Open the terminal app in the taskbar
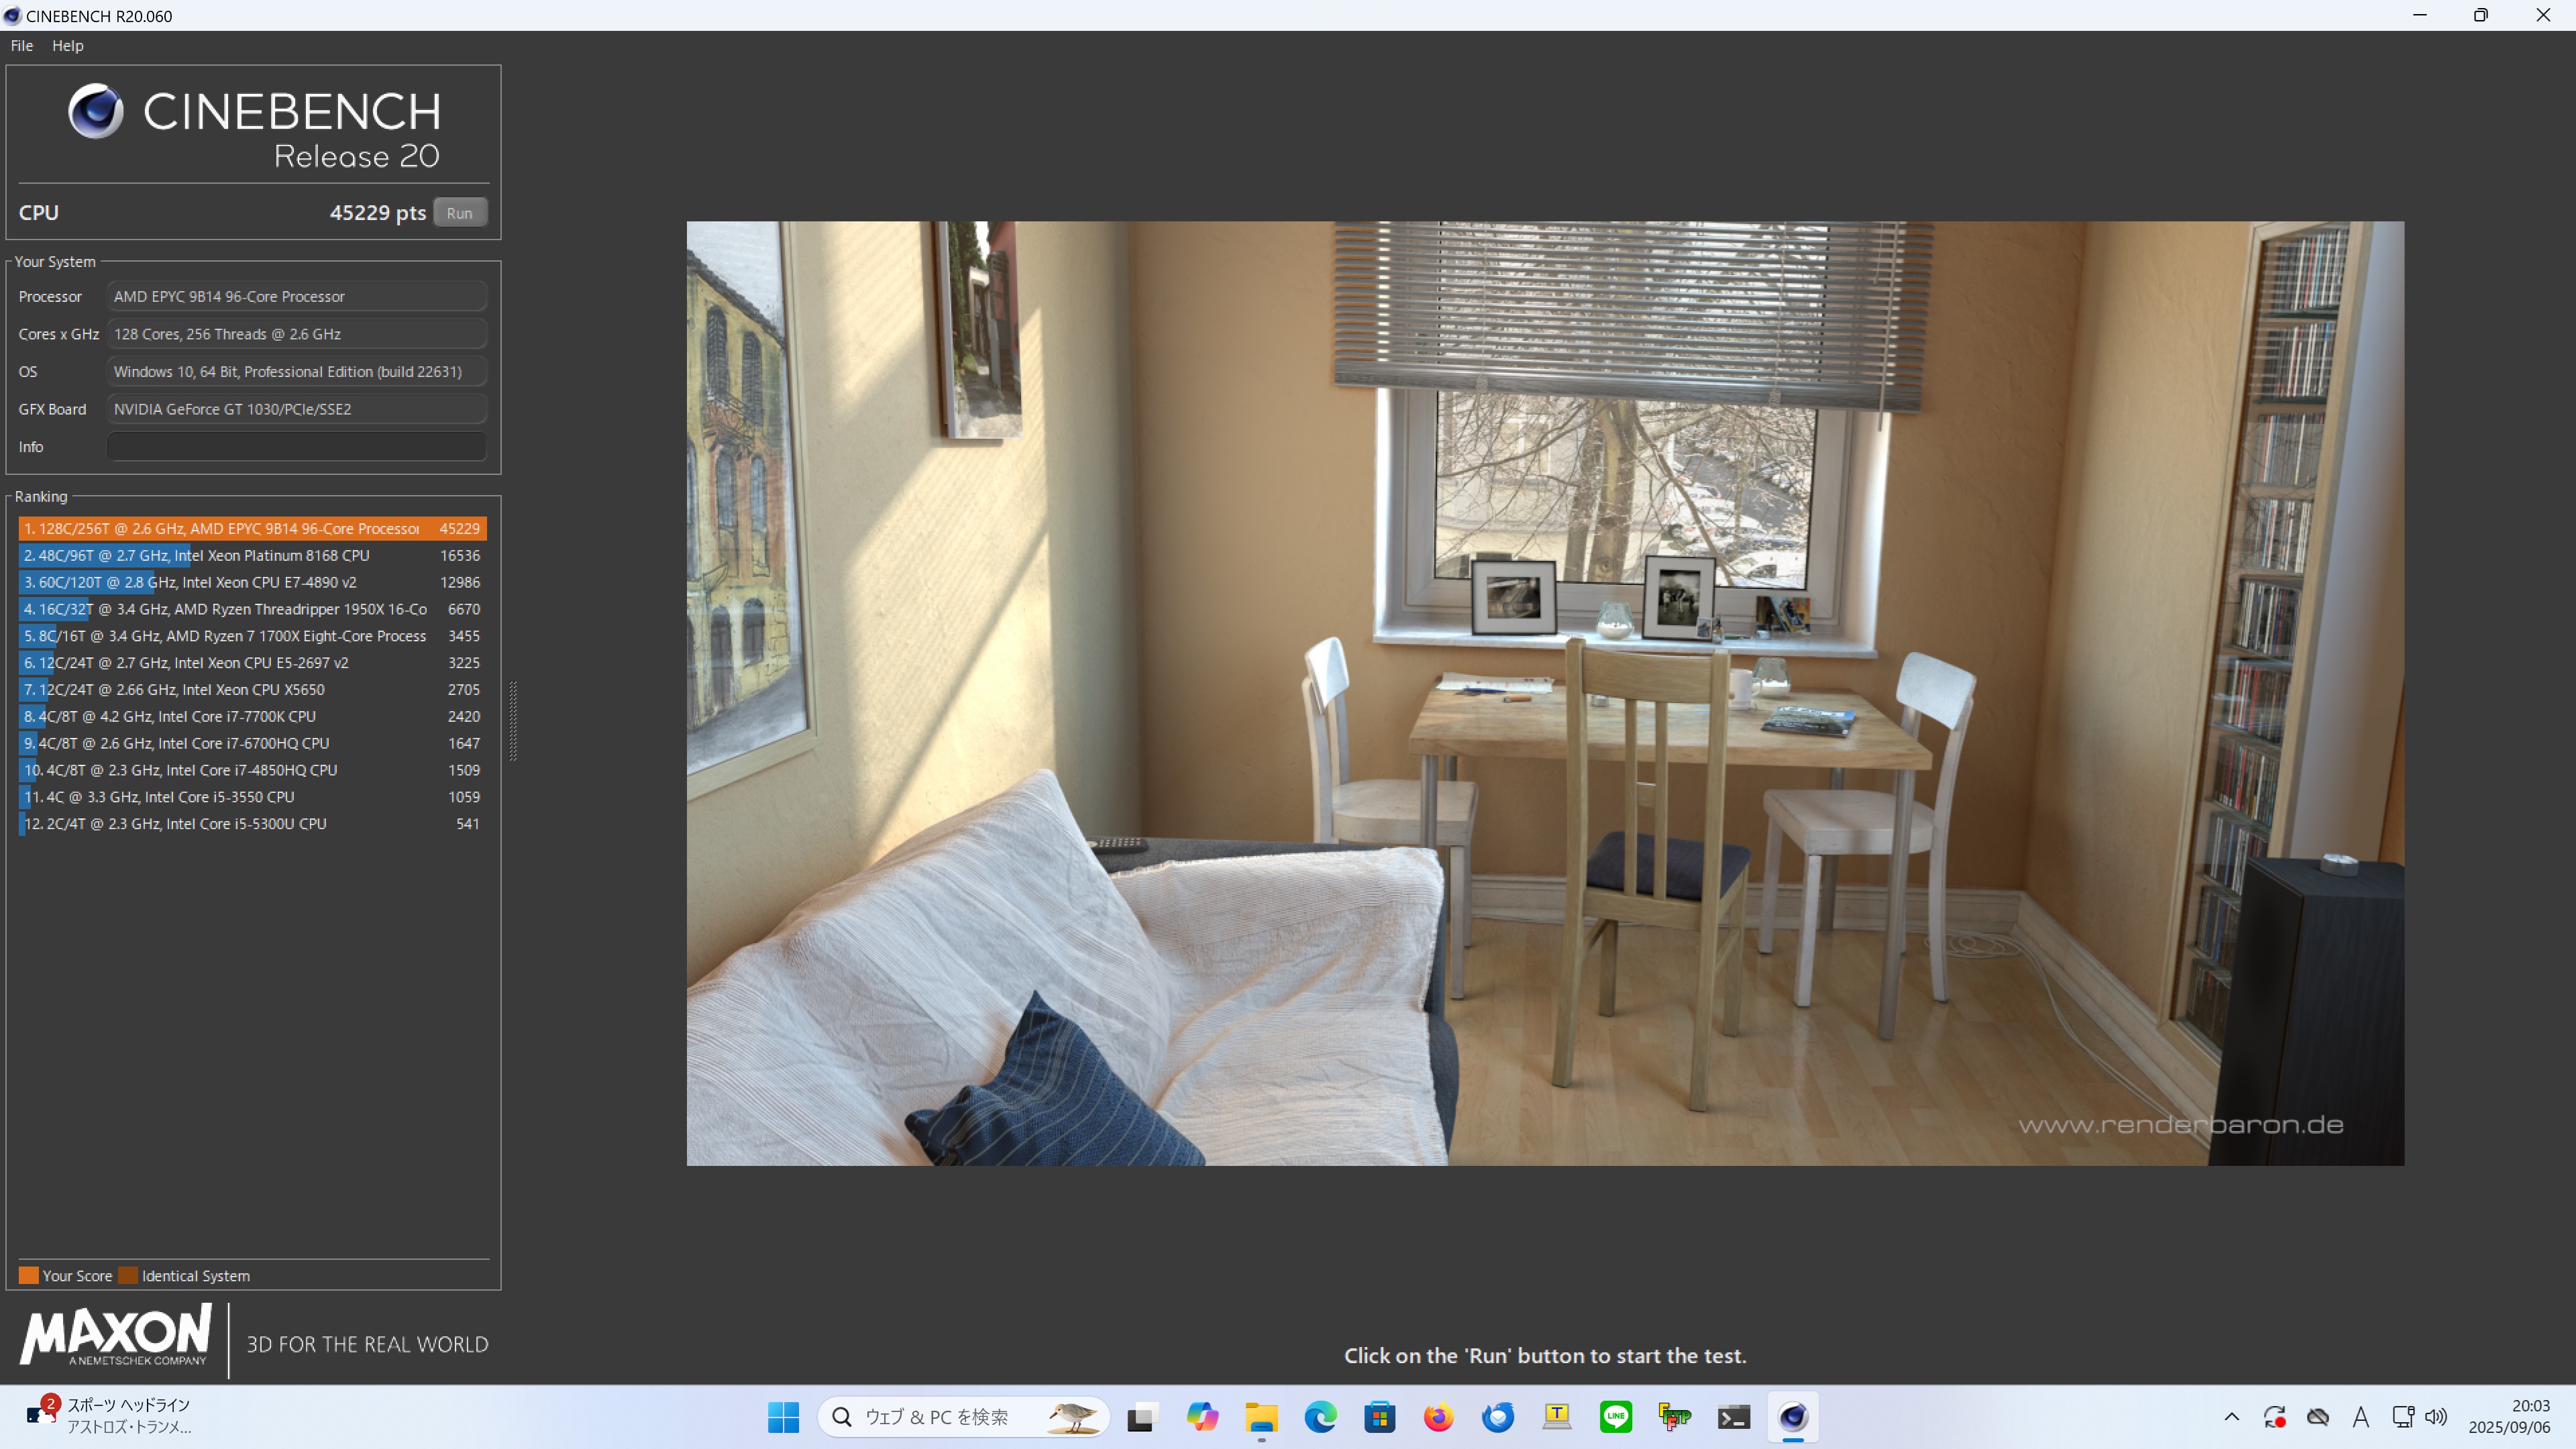 click(1733, 1417)
